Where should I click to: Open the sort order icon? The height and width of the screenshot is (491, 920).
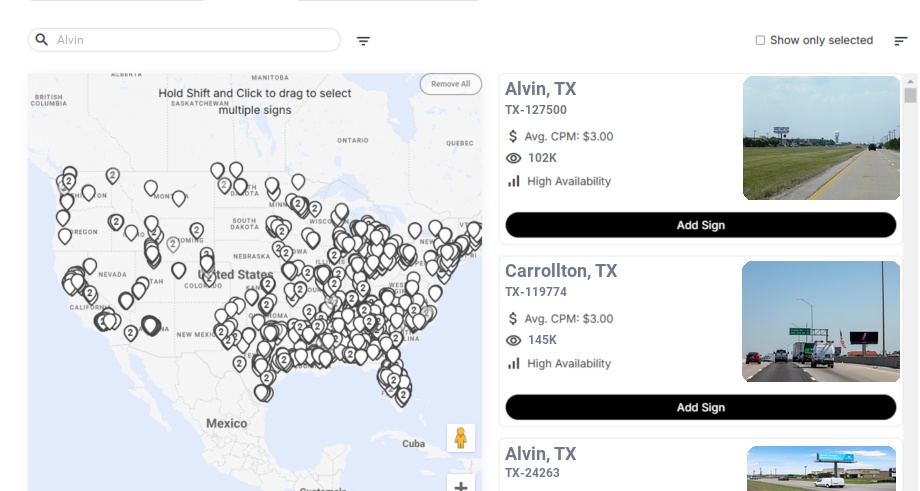900,41
